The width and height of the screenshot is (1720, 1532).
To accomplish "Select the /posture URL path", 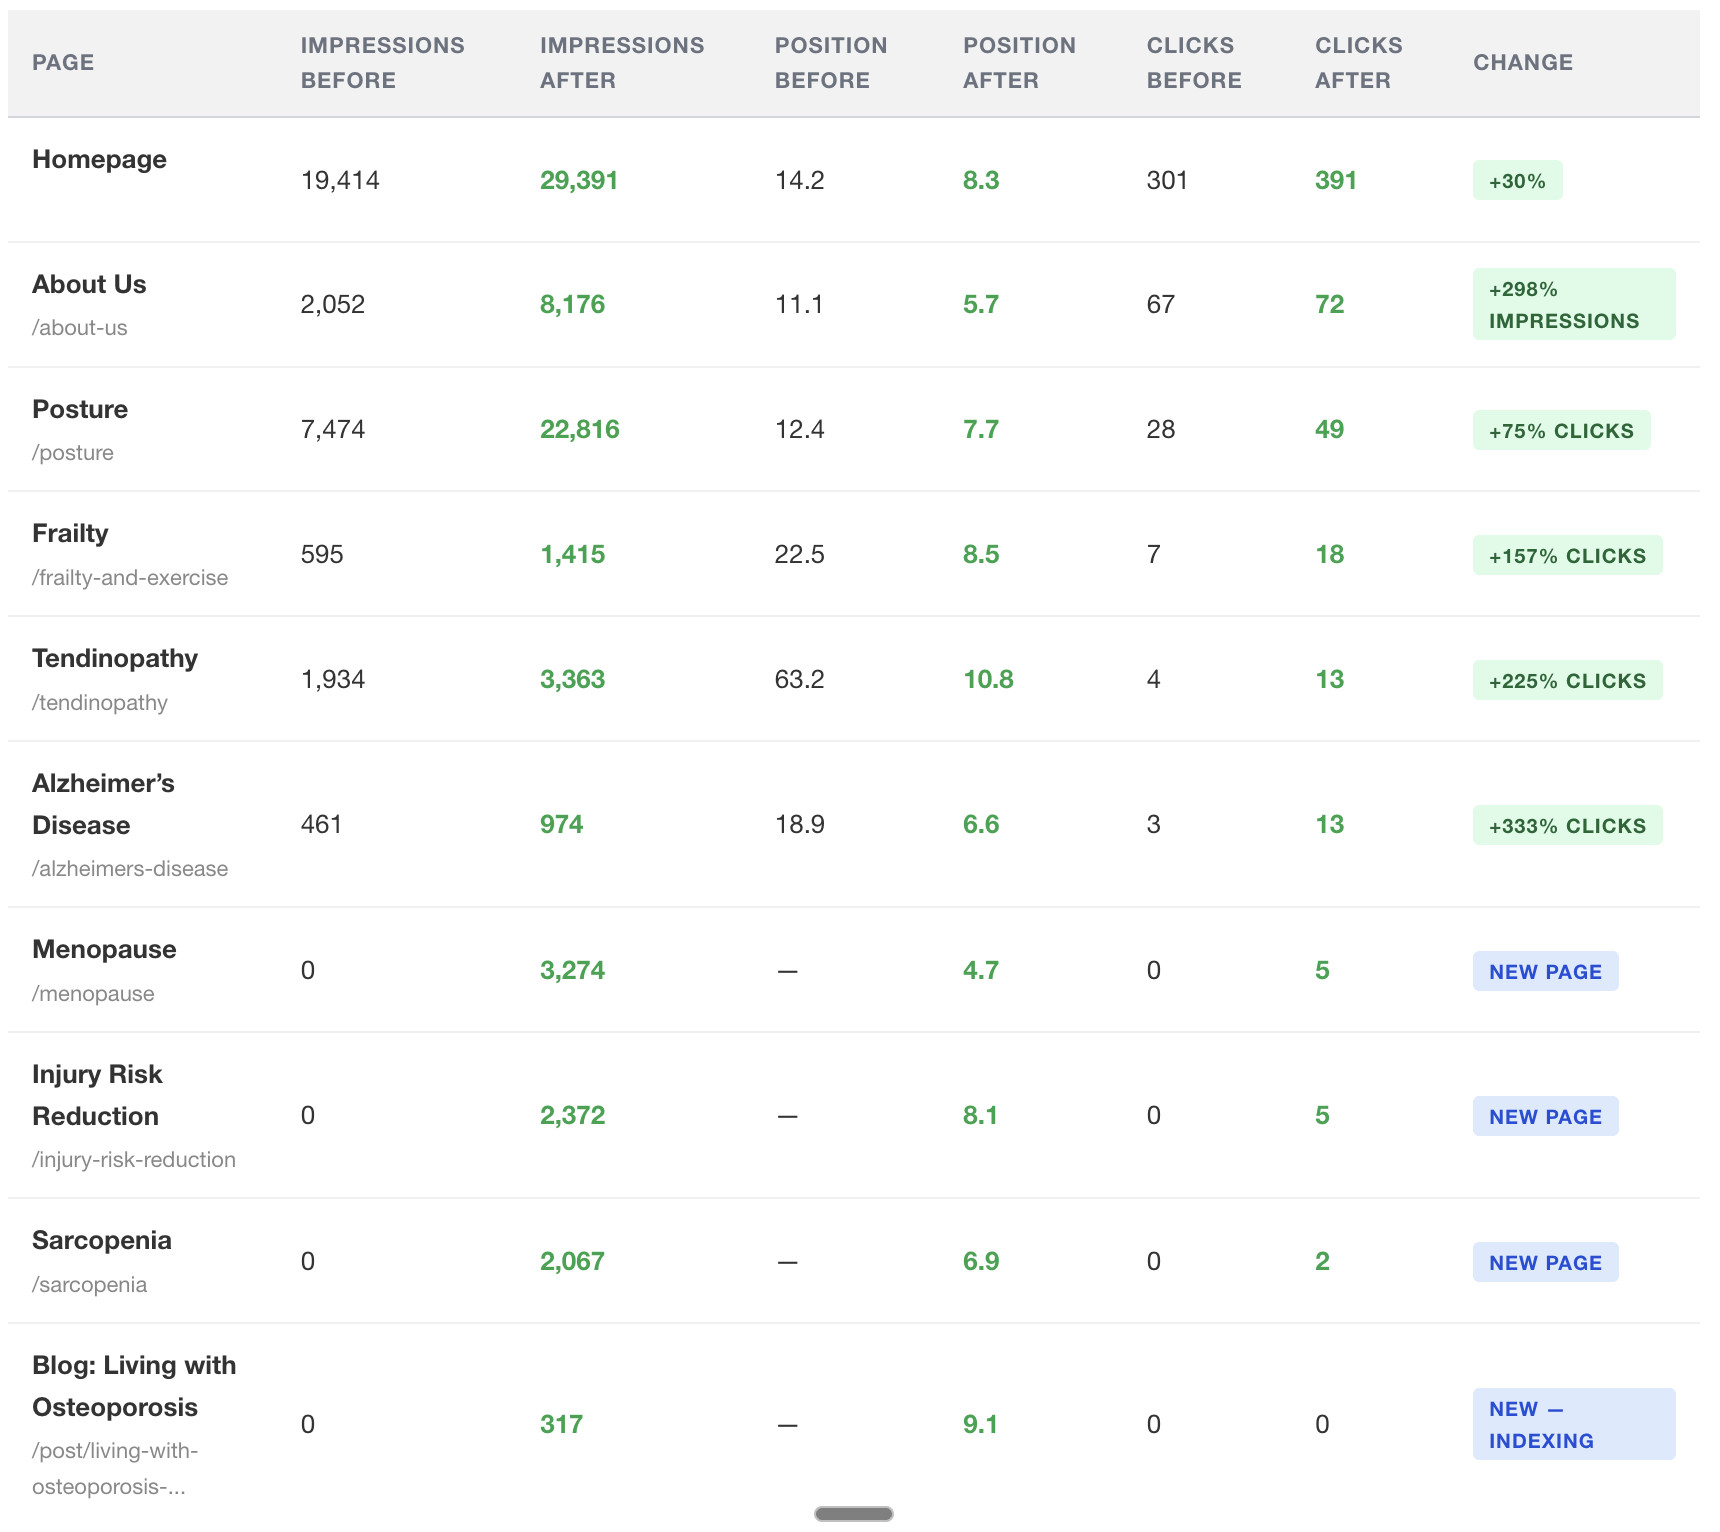I will click(73, 453).
